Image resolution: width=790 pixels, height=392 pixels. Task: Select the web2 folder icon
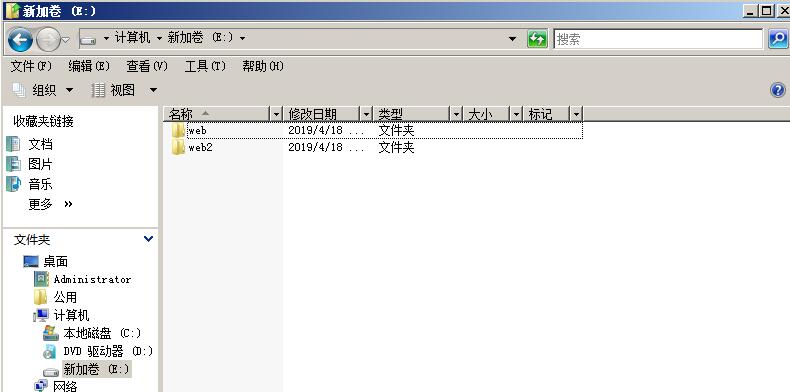pos(178,147)
